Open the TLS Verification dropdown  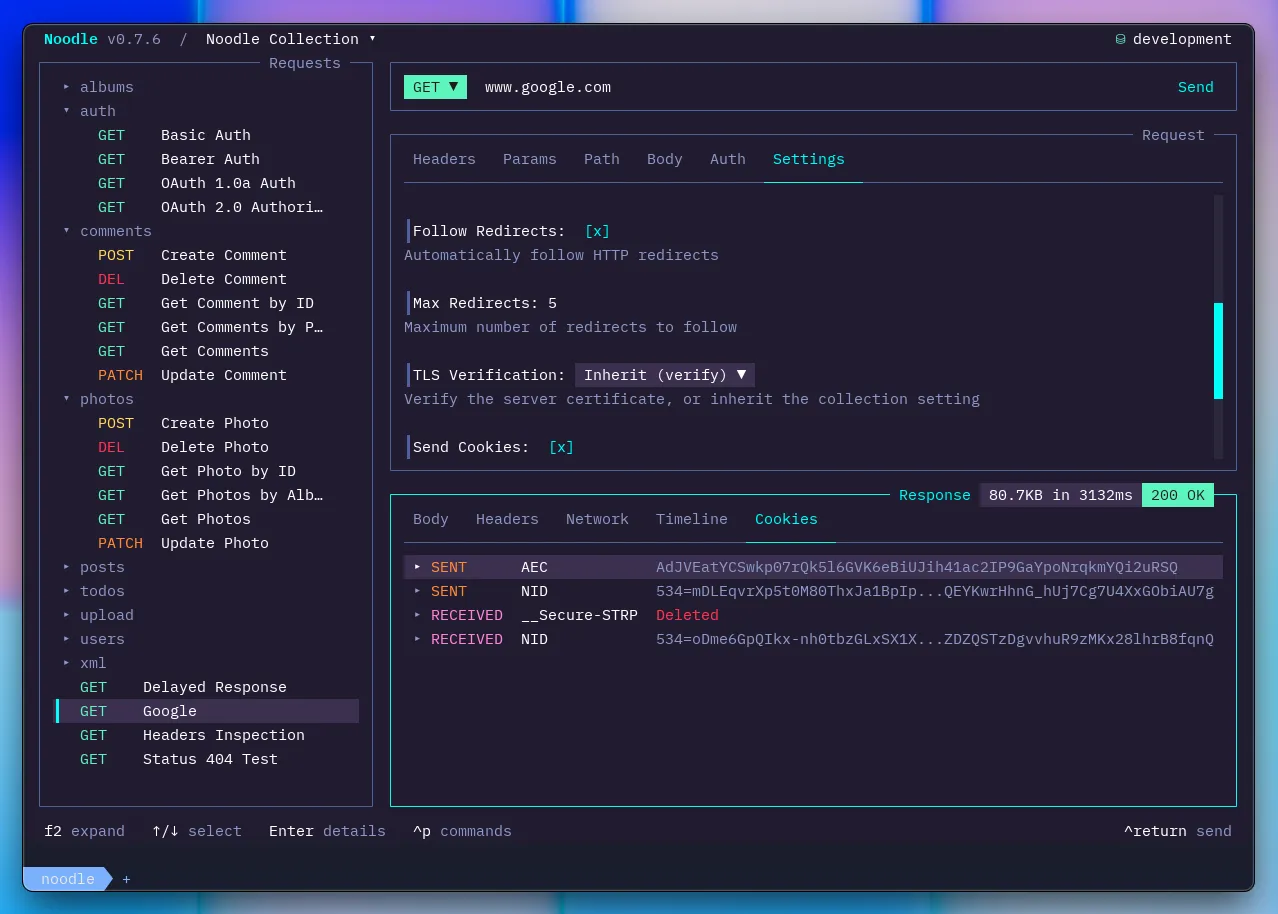pos(665,375)
